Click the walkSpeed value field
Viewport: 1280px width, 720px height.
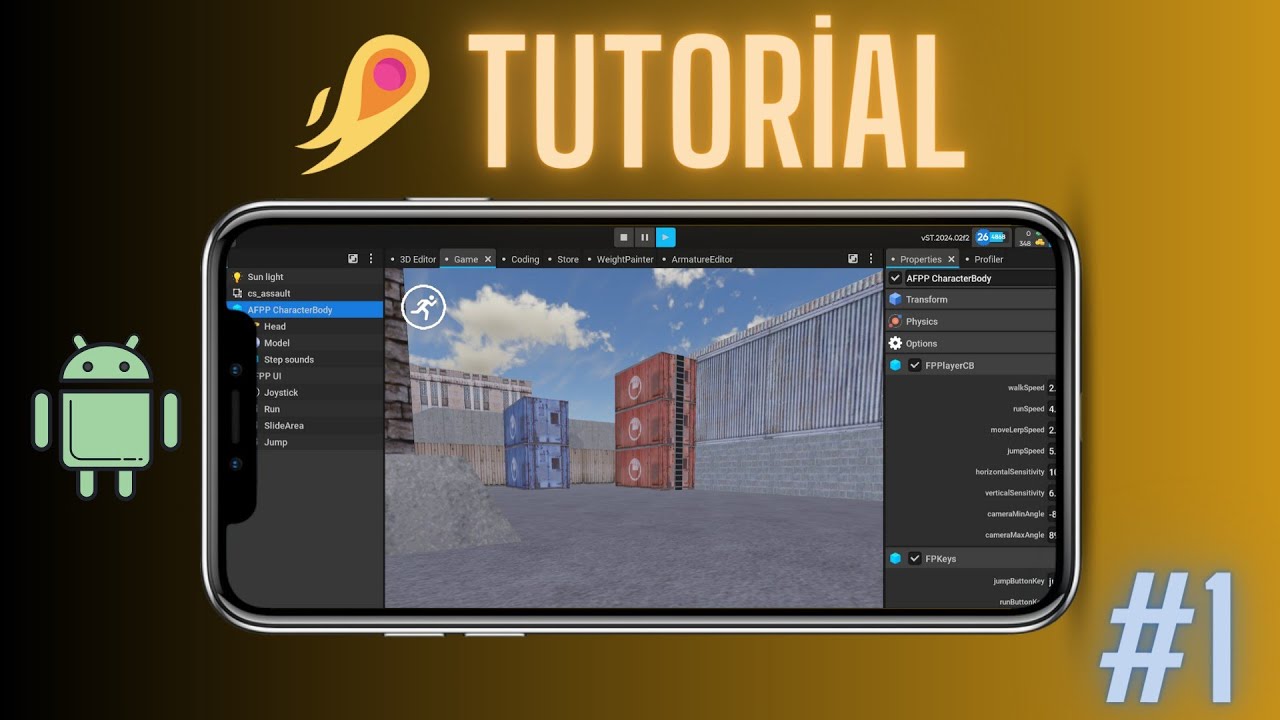click(1051, 387)
